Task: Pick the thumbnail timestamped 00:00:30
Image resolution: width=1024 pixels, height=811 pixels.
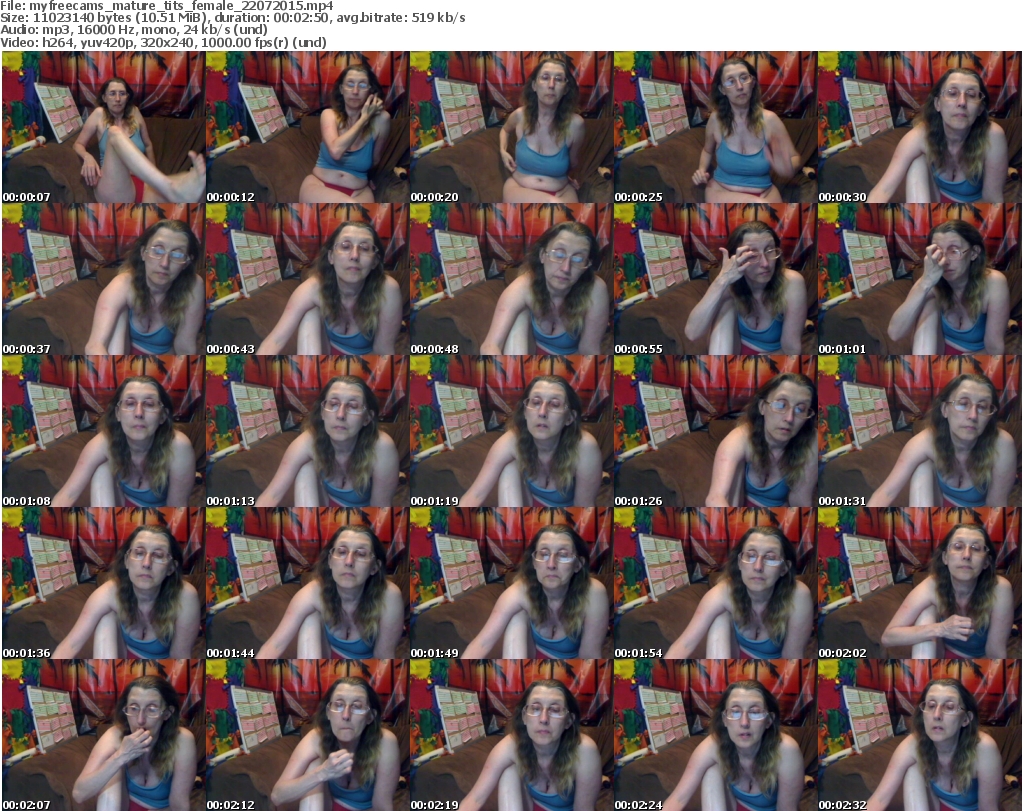Action: click(919, 127)
